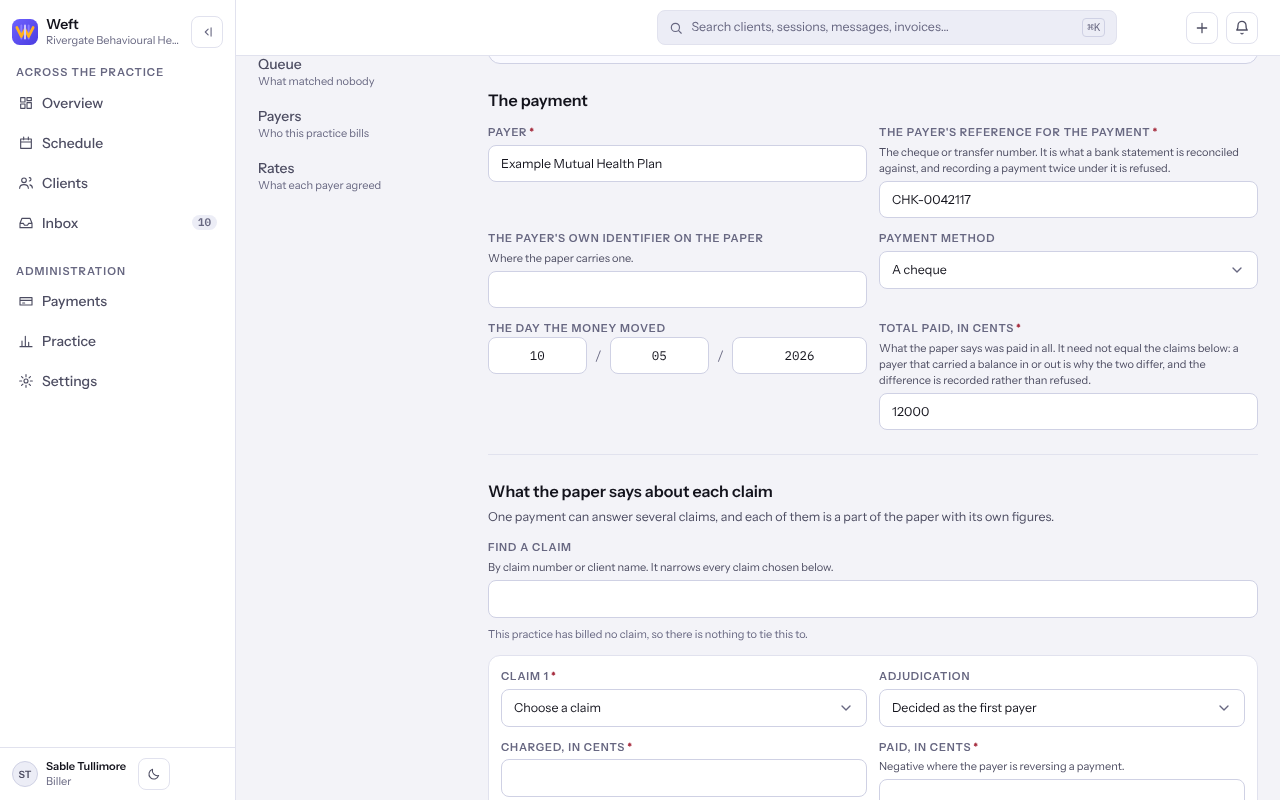Switch to the Queue sub-page
Screen dimensions: 1280x800
(316, 72)
